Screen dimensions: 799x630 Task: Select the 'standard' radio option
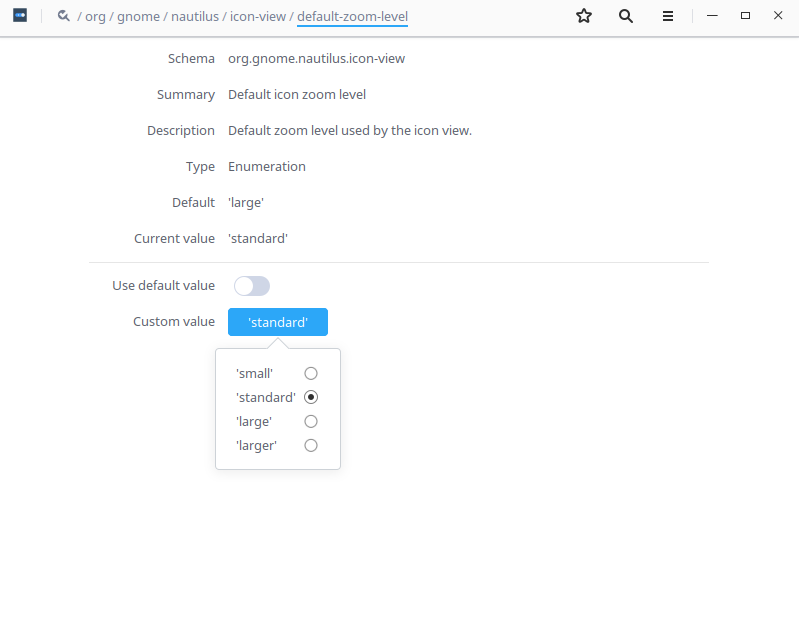311,397
